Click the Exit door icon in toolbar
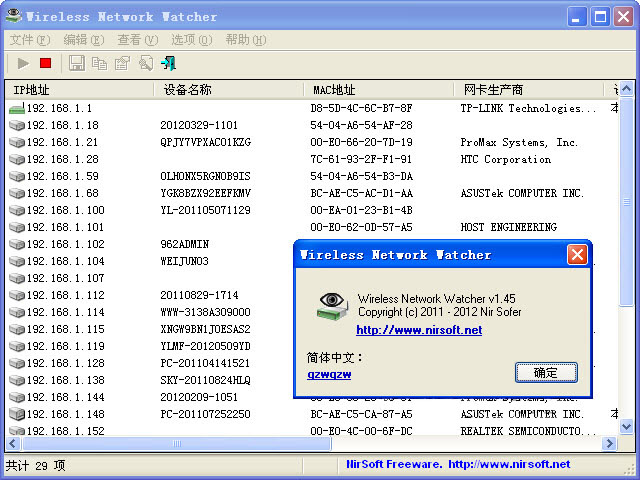 (x=169, y=63)
